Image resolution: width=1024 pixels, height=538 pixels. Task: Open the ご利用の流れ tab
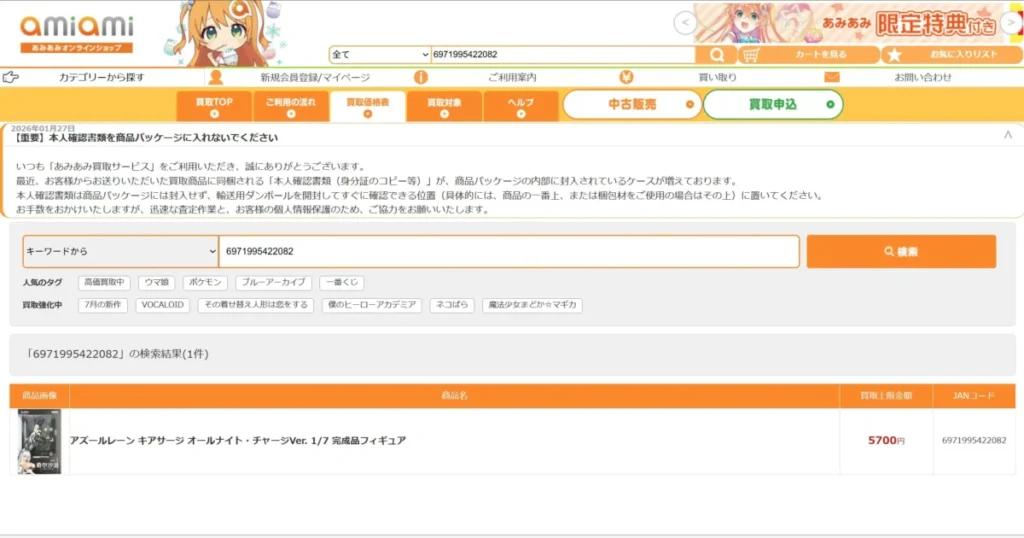pos(291,106)
